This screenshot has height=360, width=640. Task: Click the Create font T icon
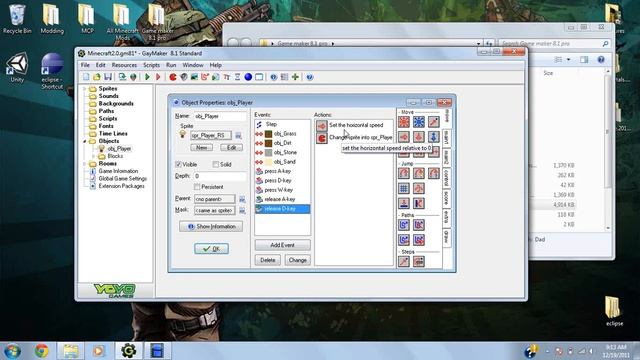pos(227,77)
